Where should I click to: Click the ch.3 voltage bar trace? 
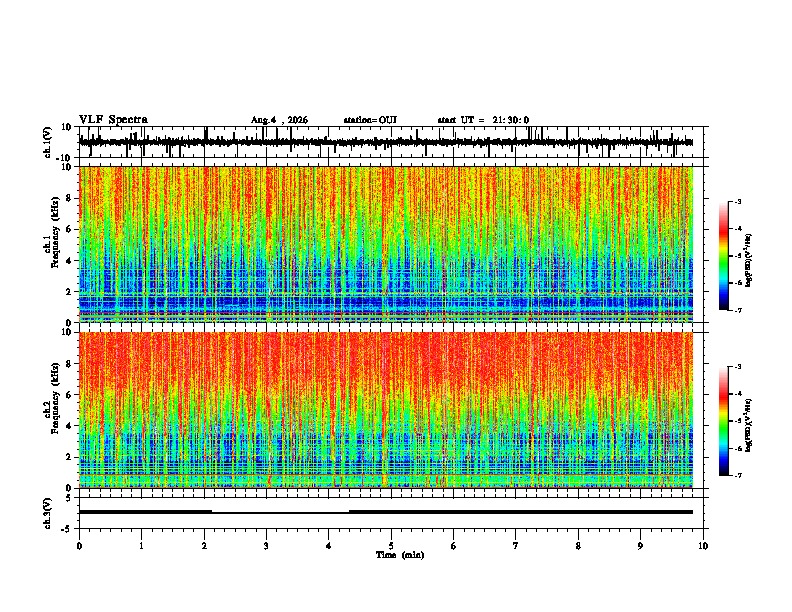point(386,512)
